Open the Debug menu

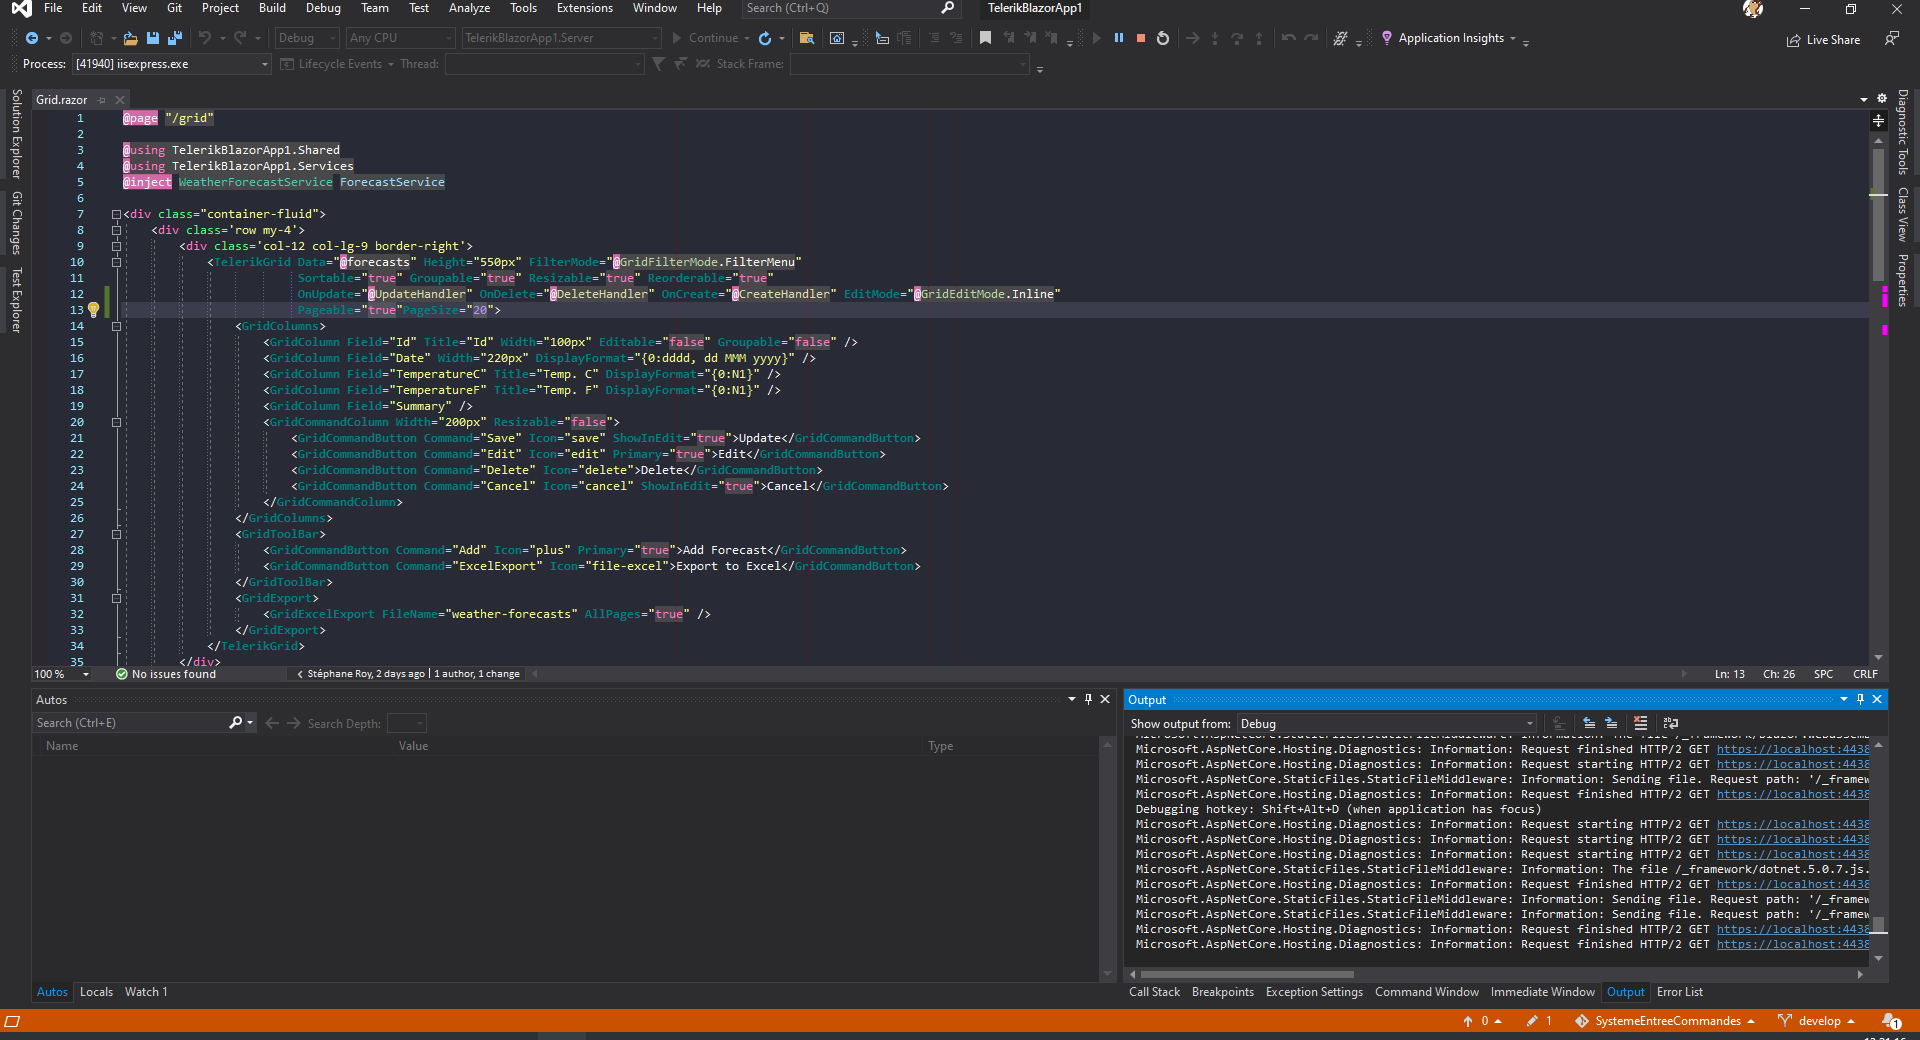coord(323,8)
